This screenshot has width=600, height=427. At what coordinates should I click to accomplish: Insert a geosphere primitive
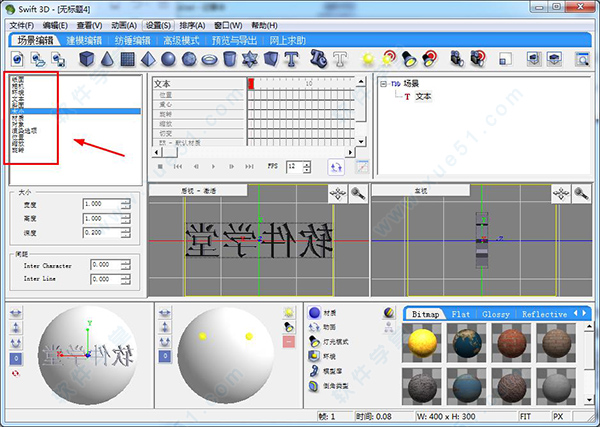[189, 59]
